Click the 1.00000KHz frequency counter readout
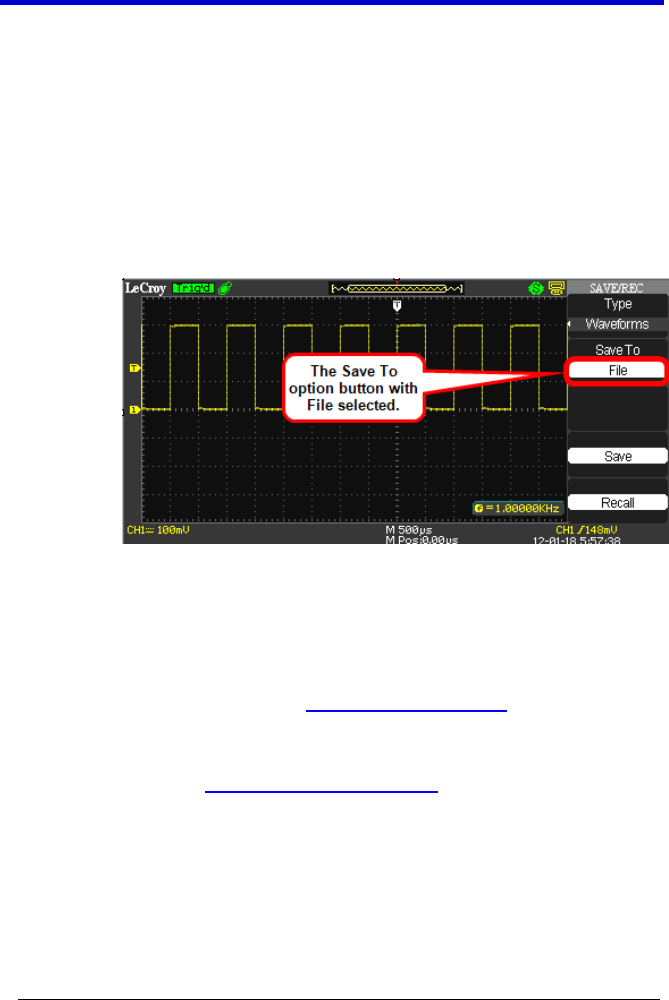669x1000 pixels. point(517,508)
